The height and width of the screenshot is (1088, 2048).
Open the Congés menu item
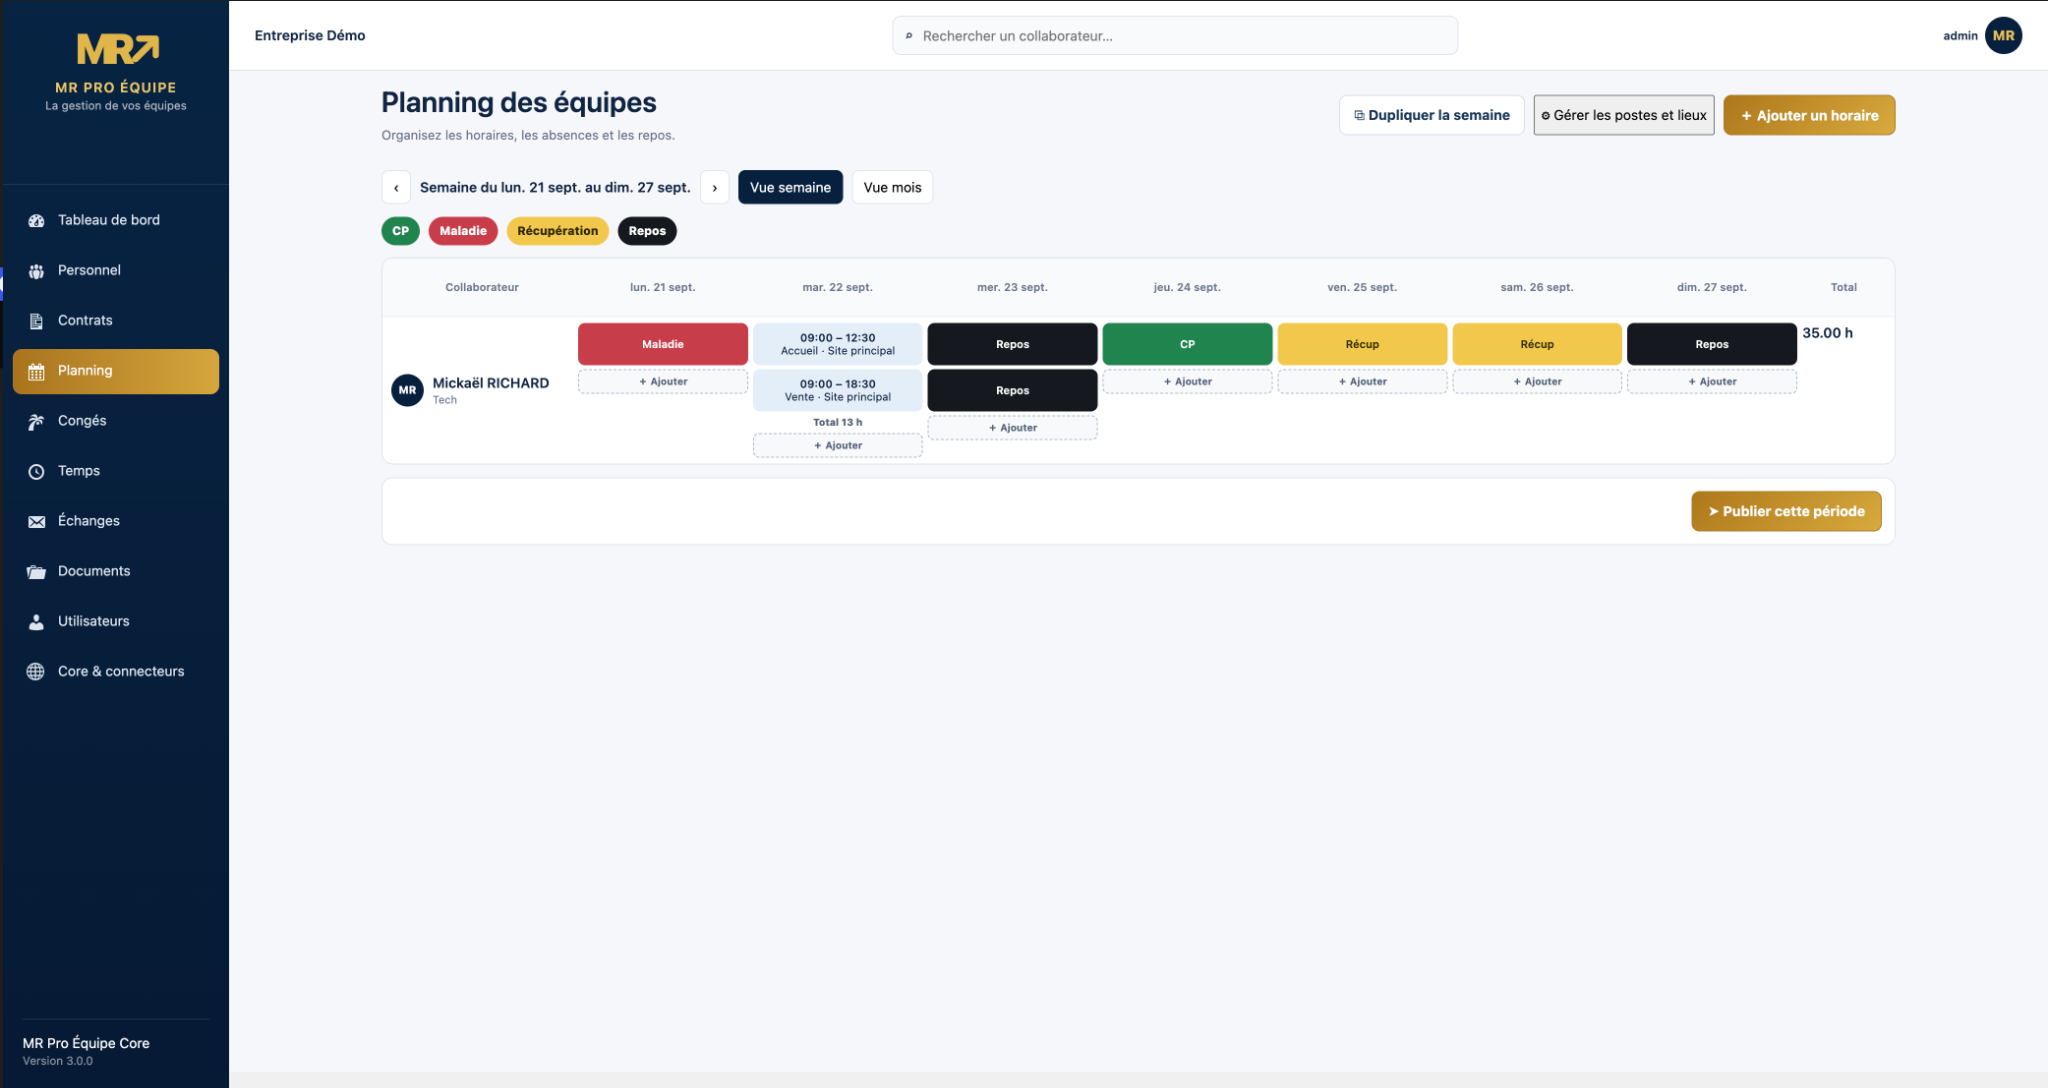[116, 420]
